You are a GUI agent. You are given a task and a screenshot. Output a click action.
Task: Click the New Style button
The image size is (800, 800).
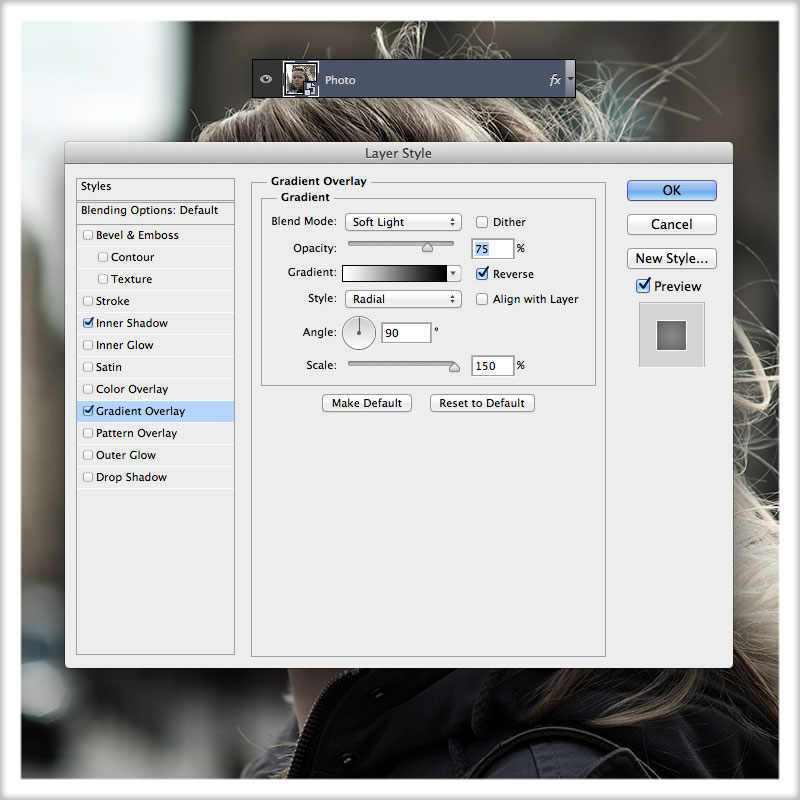[671, 258]
